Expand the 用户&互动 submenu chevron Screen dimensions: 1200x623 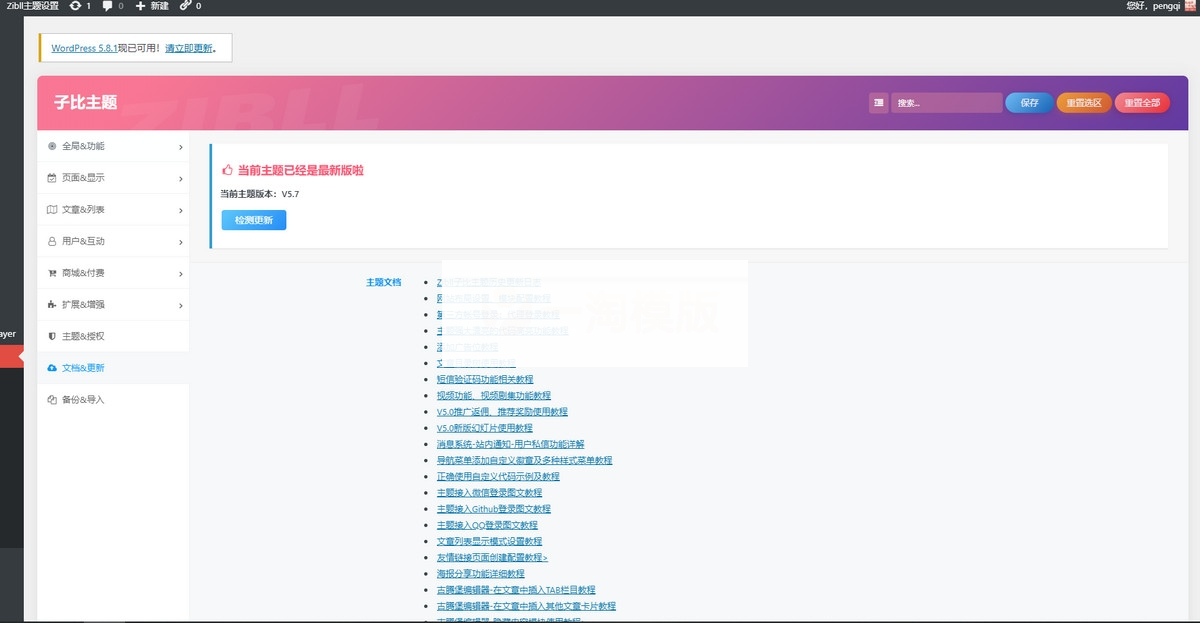coord(182,241)
